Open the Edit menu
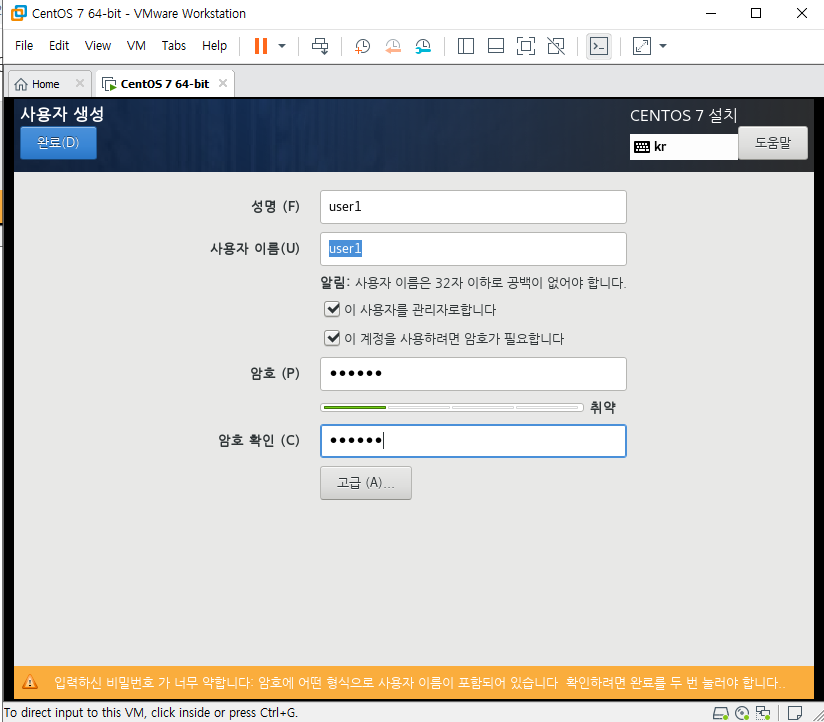 point(59,46)
